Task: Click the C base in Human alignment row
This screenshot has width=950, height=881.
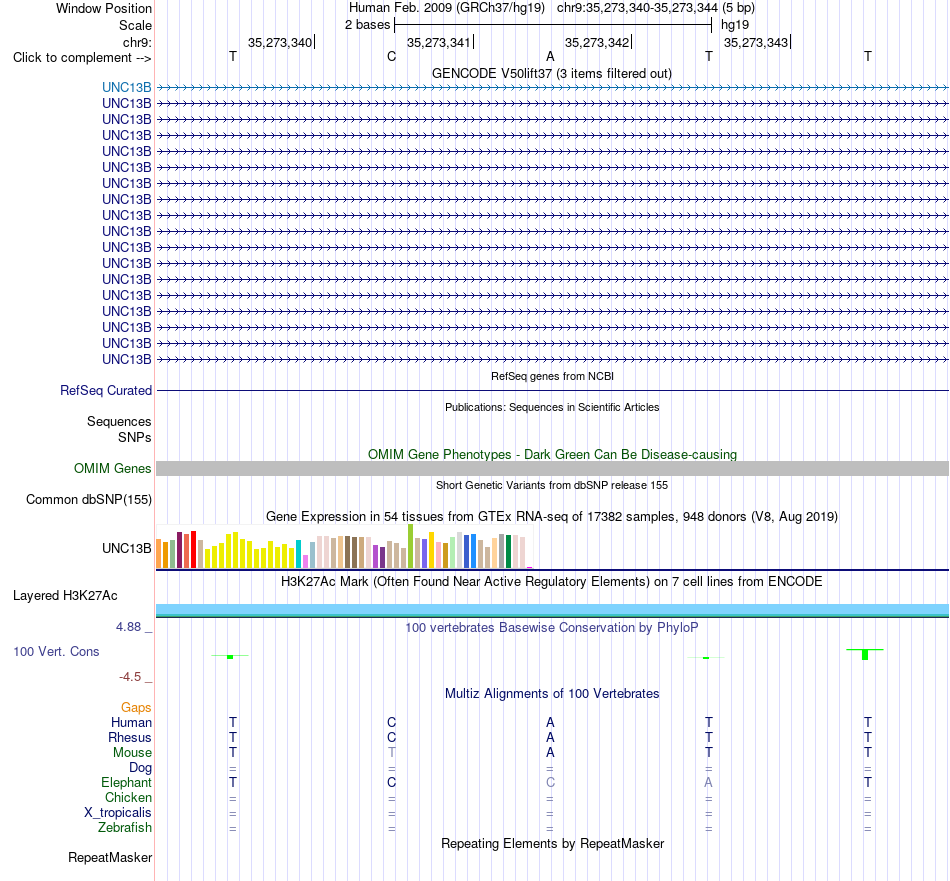Action: [x=391, y=722]
